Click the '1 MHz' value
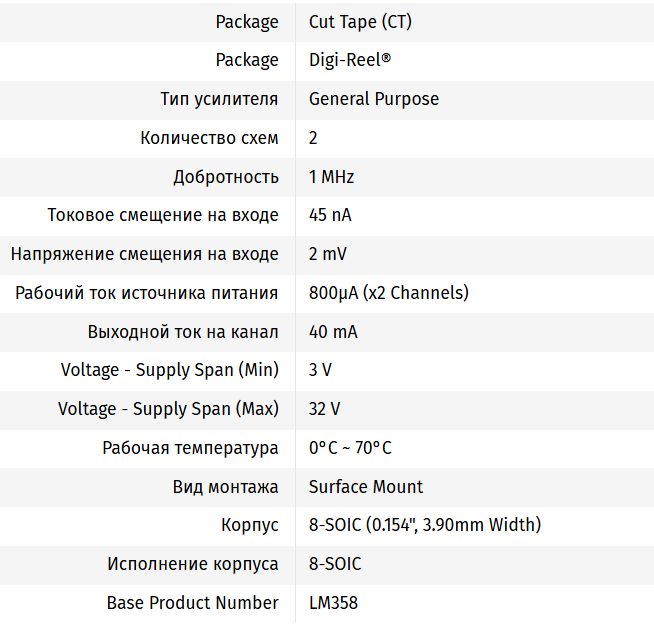Viewport: 654px width, 634px height. pyautogui.click(x=331, y=177)
